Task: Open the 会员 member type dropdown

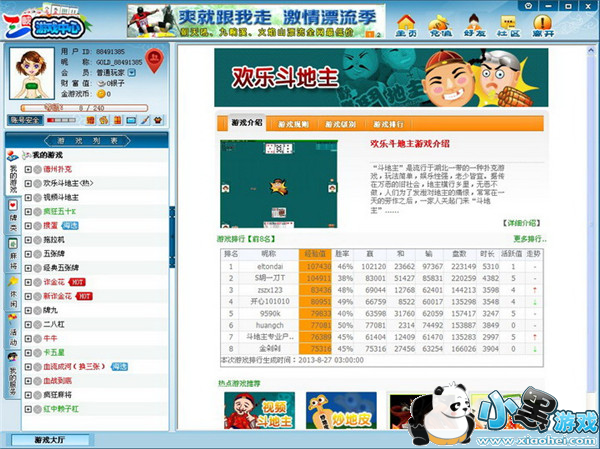Action: (131, 72)
